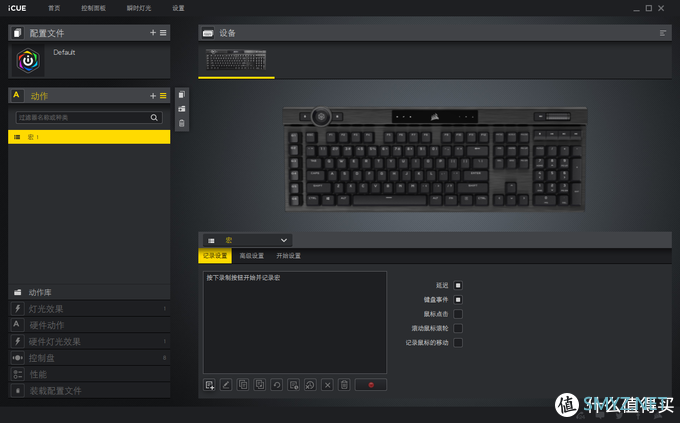Select the 宏 1 action in the list
The height and width of the screenshot is (423, 680).
[89, 137]
